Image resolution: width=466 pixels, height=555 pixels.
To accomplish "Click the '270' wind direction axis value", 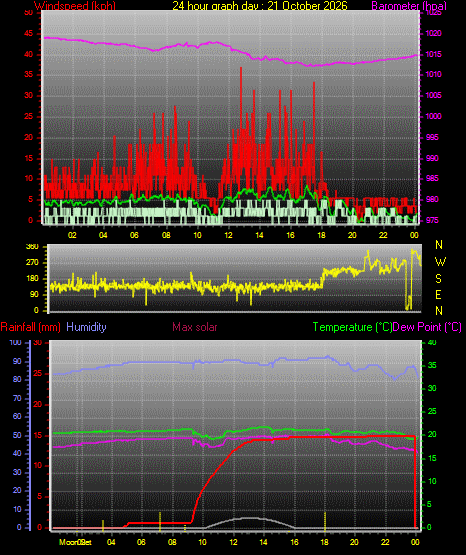I will point(32,263).
